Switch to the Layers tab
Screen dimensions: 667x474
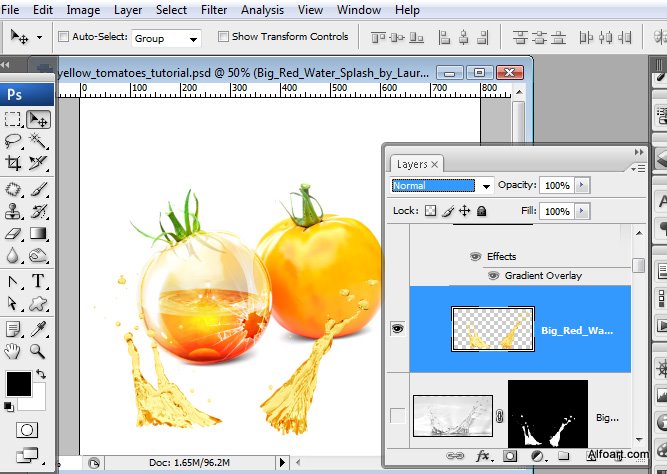(x=411, y=164)
